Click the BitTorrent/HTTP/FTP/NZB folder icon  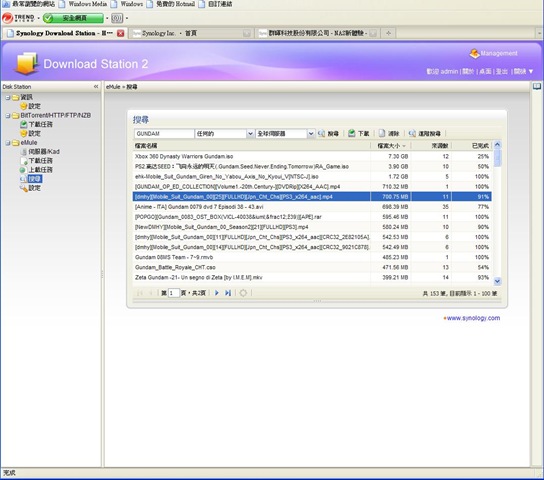[16, 115]
